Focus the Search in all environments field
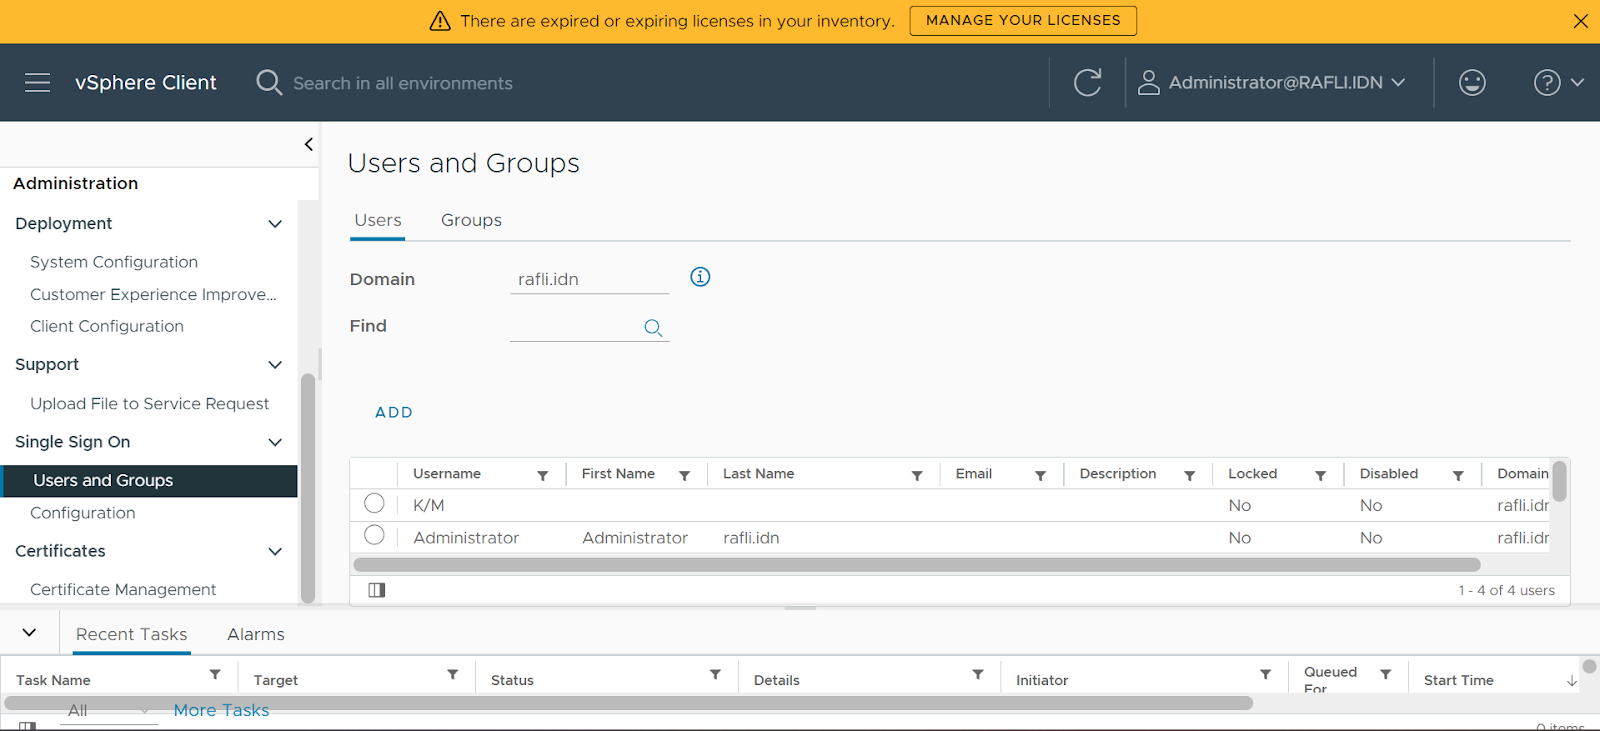This screenshot has width=1600, height=731. [402, 83]
